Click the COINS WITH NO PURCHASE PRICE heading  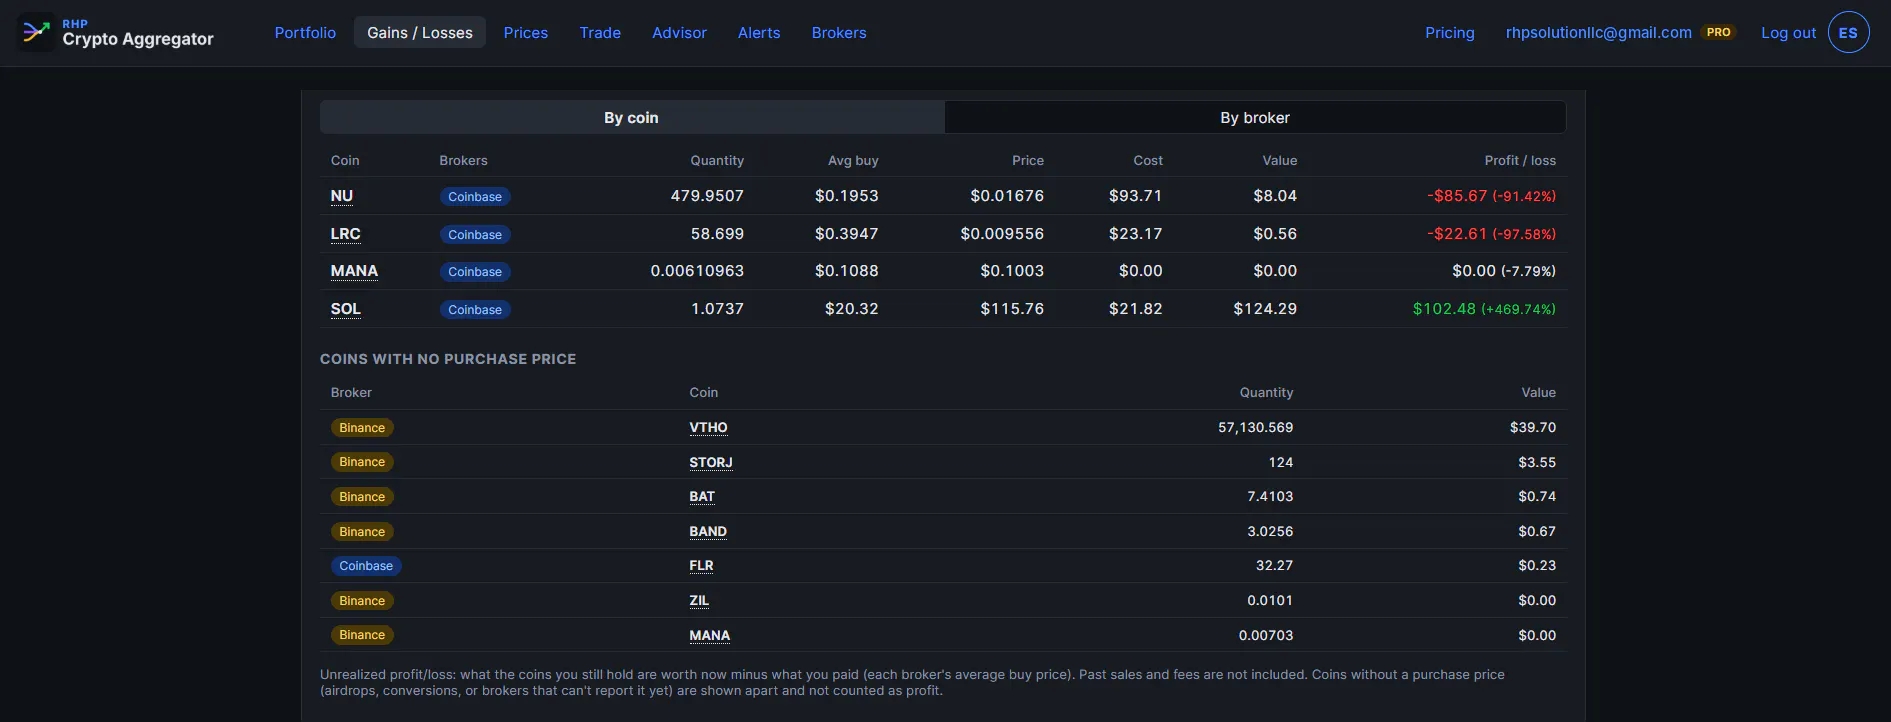pyautogui.click(x=448, y=359)
